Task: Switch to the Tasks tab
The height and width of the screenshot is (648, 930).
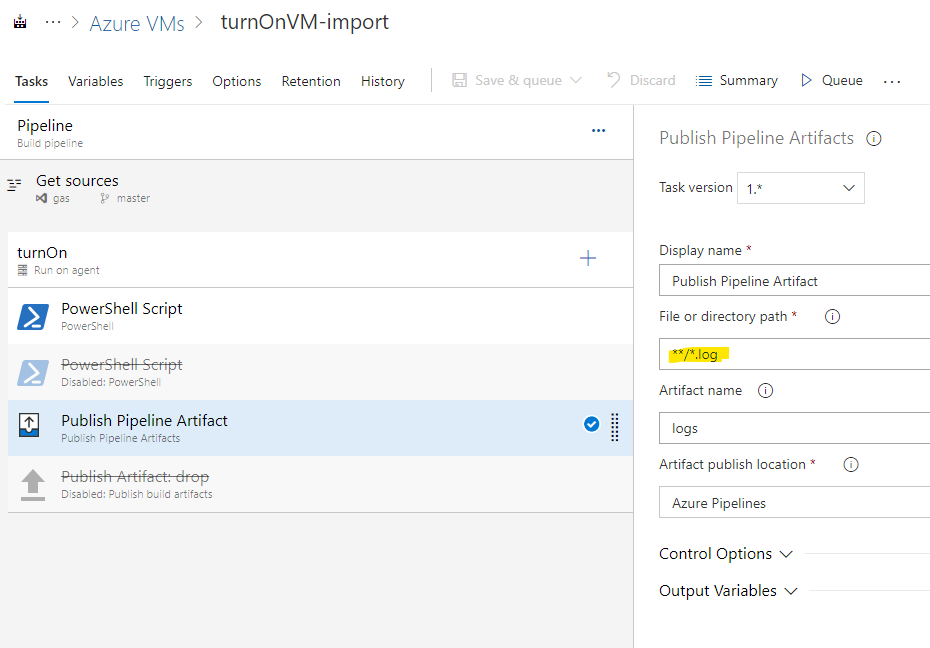Action: point(31,81)
